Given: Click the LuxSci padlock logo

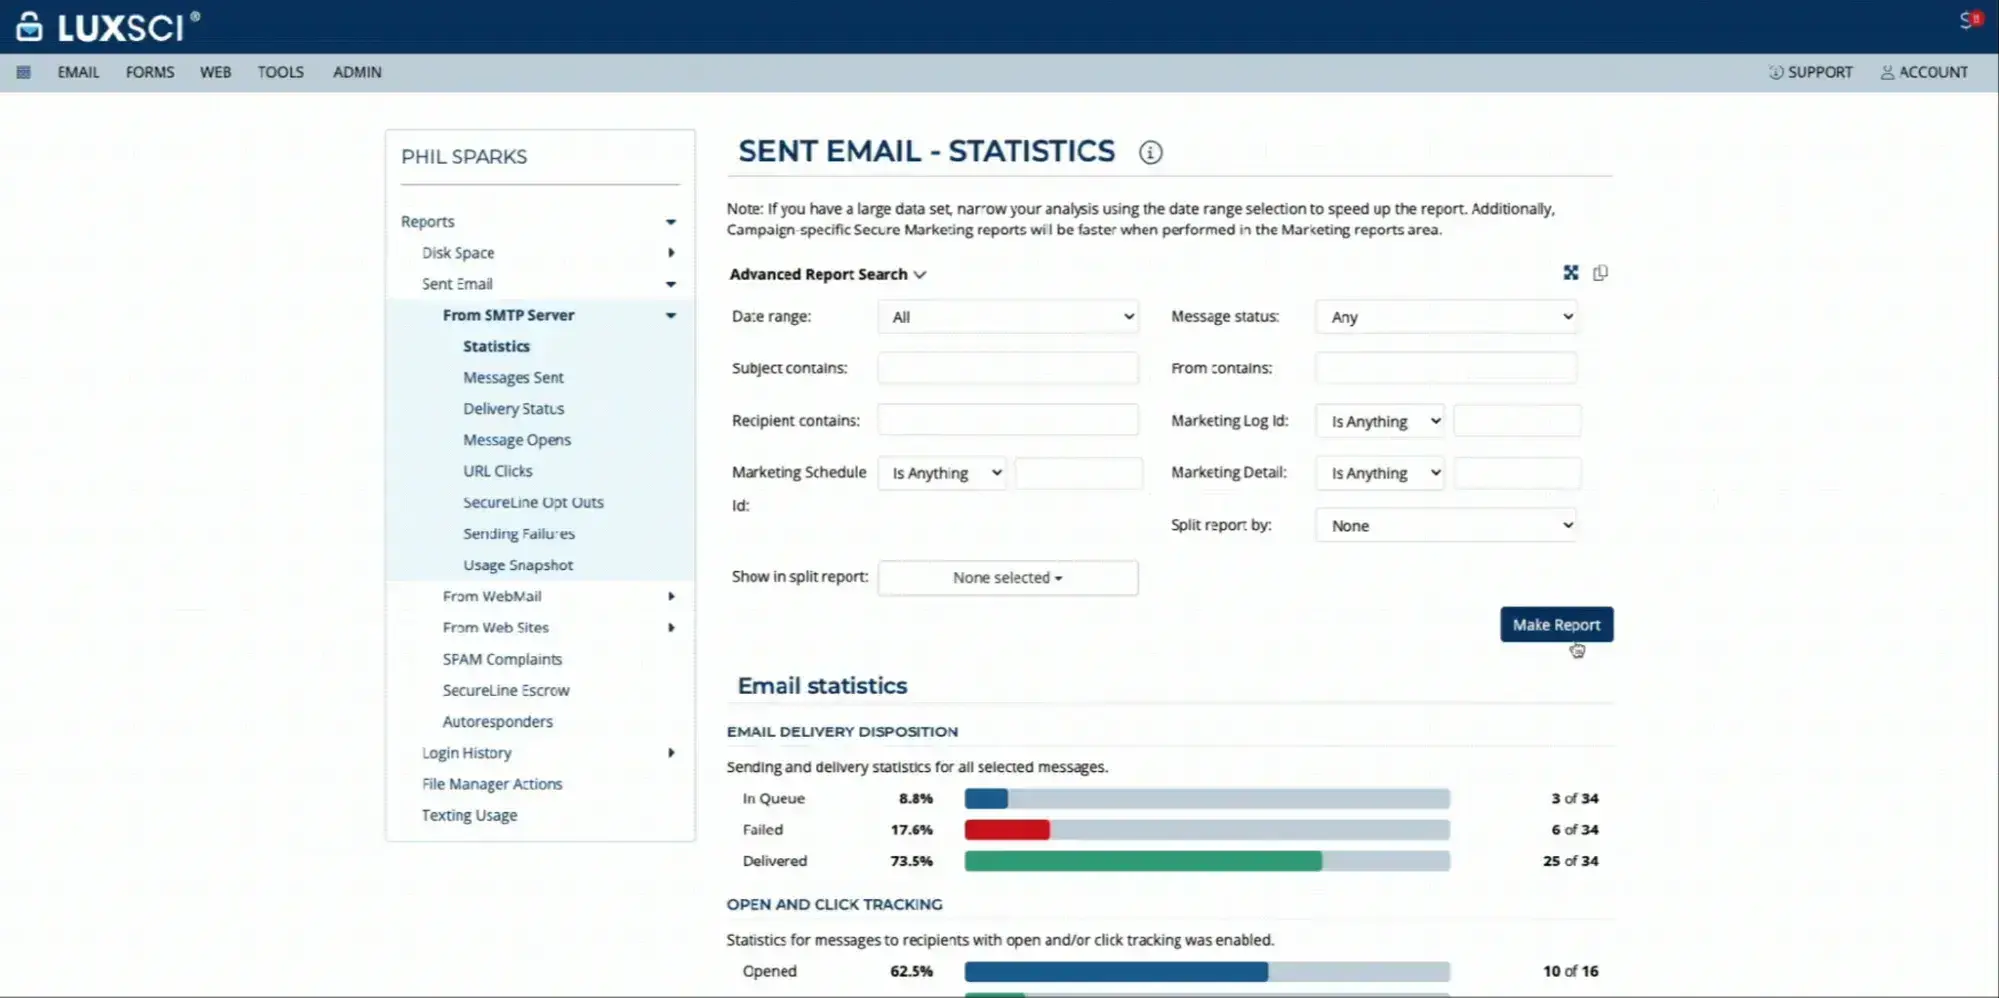Looking at the screenshot, I should [29, 26].
